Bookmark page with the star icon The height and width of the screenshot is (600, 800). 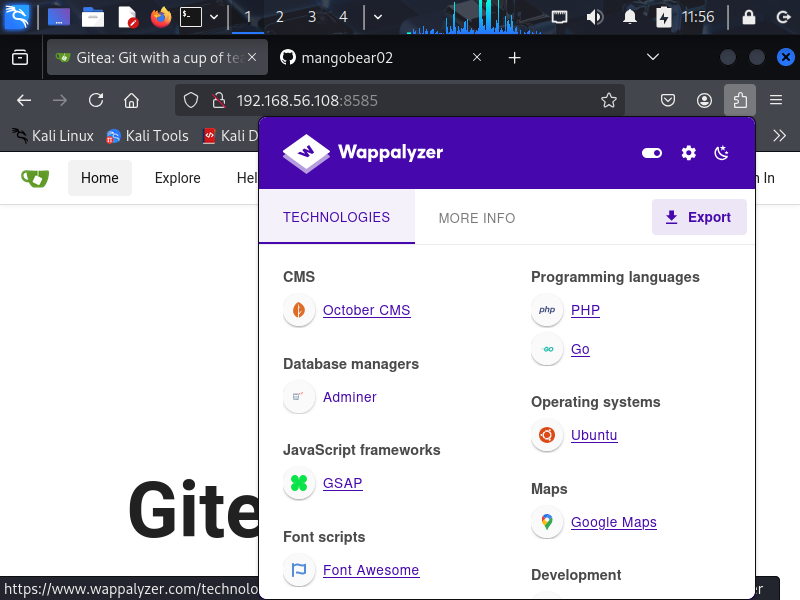pos(608,100)
